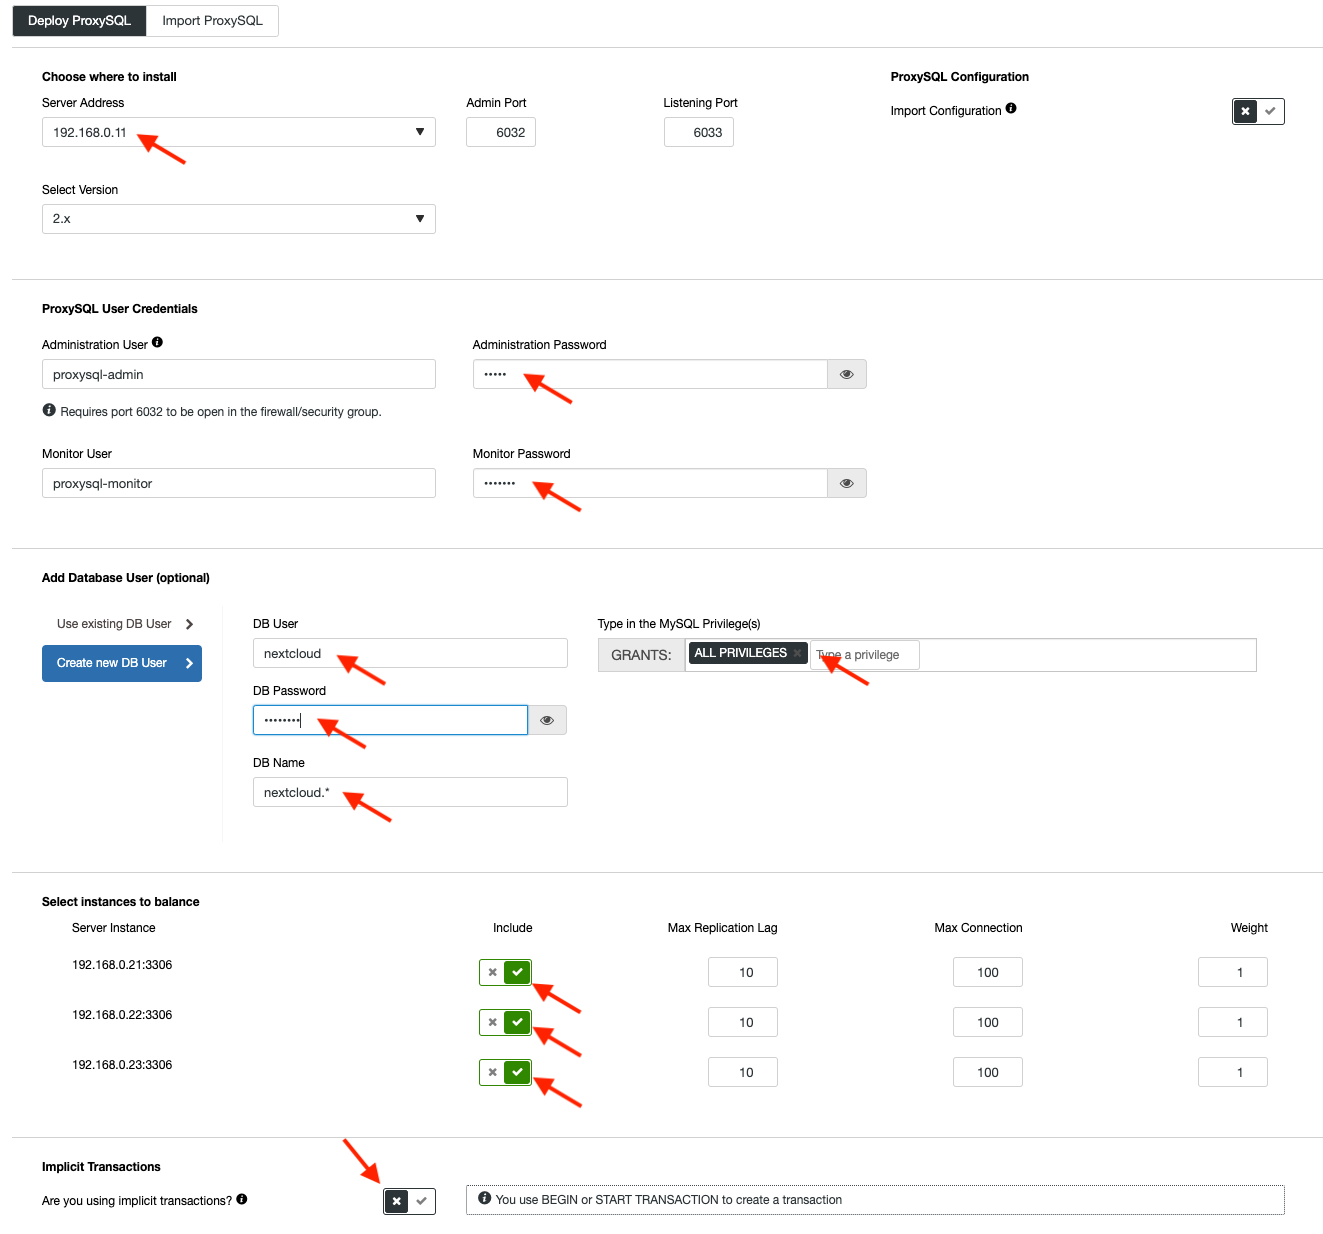Edit Max Connection for 192.168.0.22

[988, 1022]
